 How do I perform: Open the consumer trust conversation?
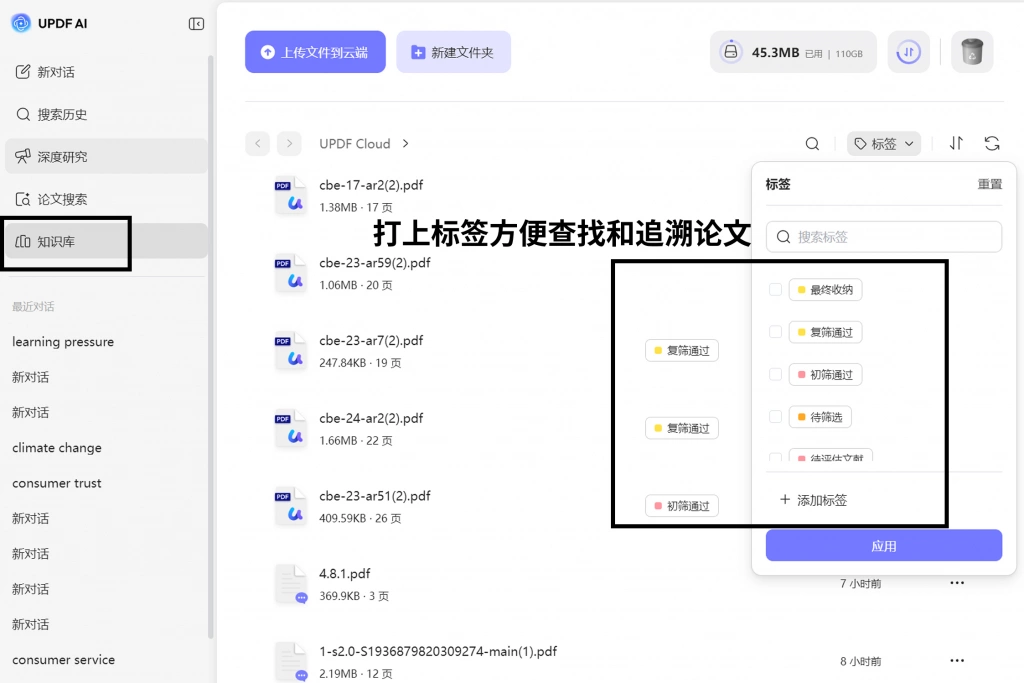[57, 483]
